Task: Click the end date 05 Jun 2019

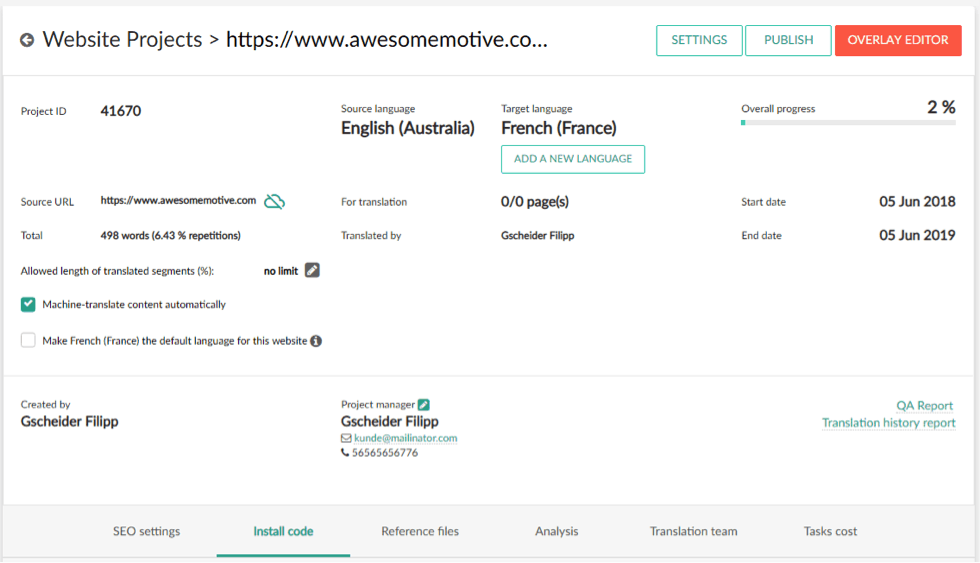Action: click(917, 236)
